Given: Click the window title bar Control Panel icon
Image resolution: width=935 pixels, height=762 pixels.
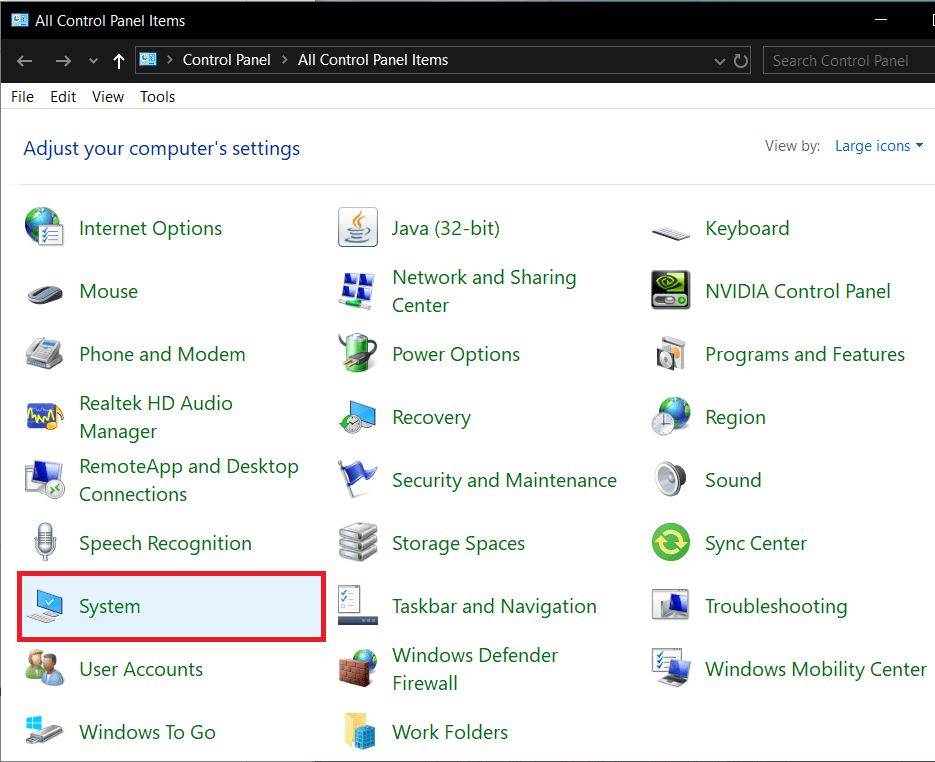Looking at the screenshot, I should pos(20,20).
